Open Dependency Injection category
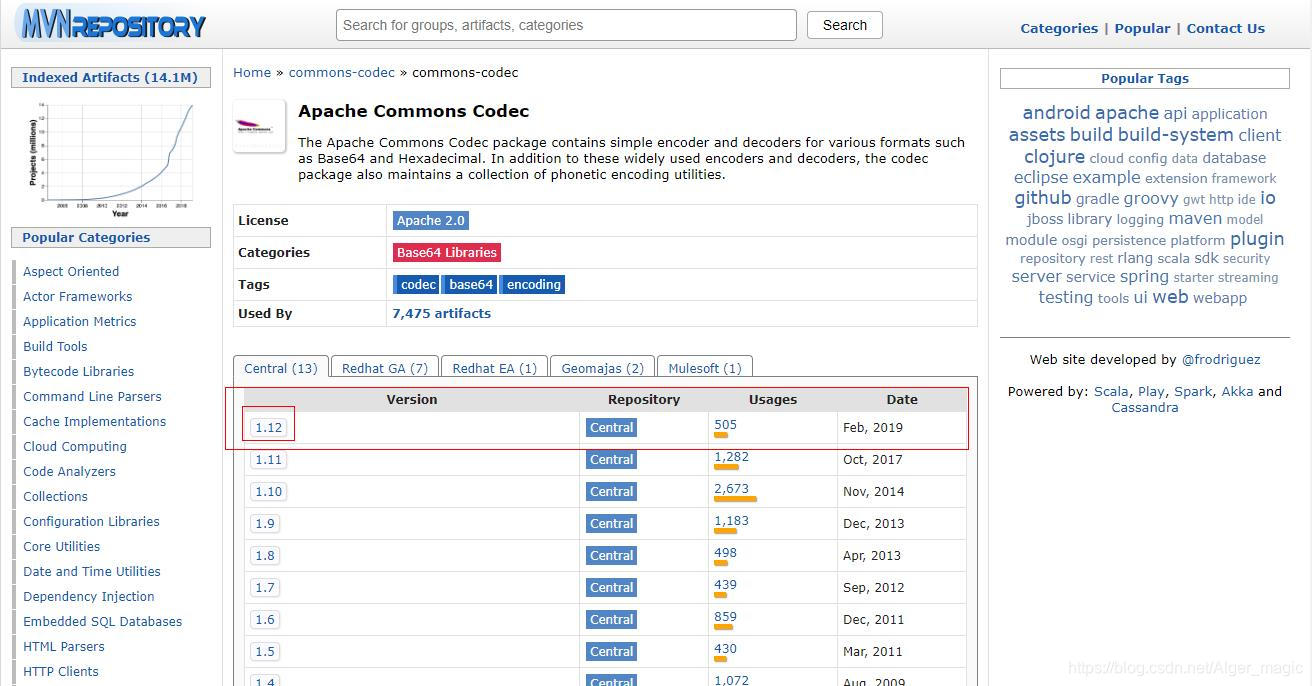Image resolution: width=1312 pixels, height=686 pixels. [89, 596]
